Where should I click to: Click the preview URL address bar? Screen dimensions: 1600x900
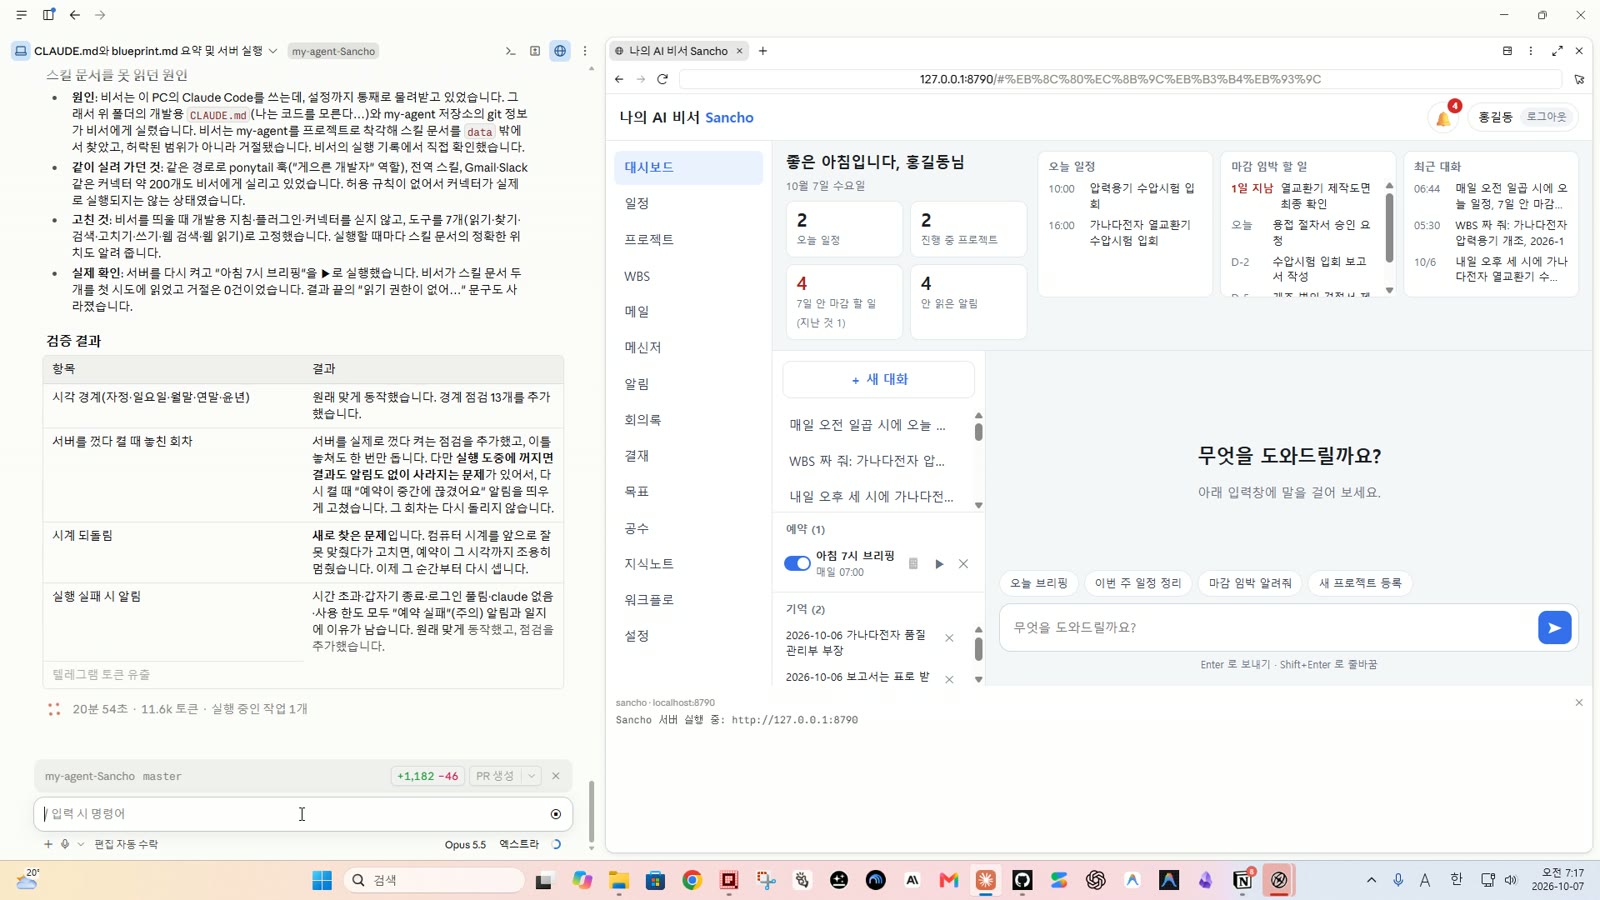[x=1120, y=79]
